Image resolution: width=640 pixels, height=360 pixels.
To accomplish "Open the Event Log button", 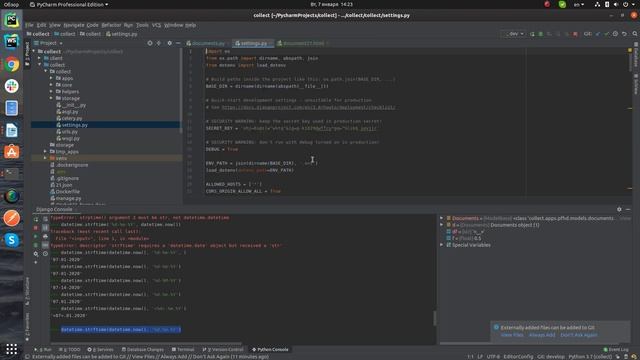I will [616, 349].
